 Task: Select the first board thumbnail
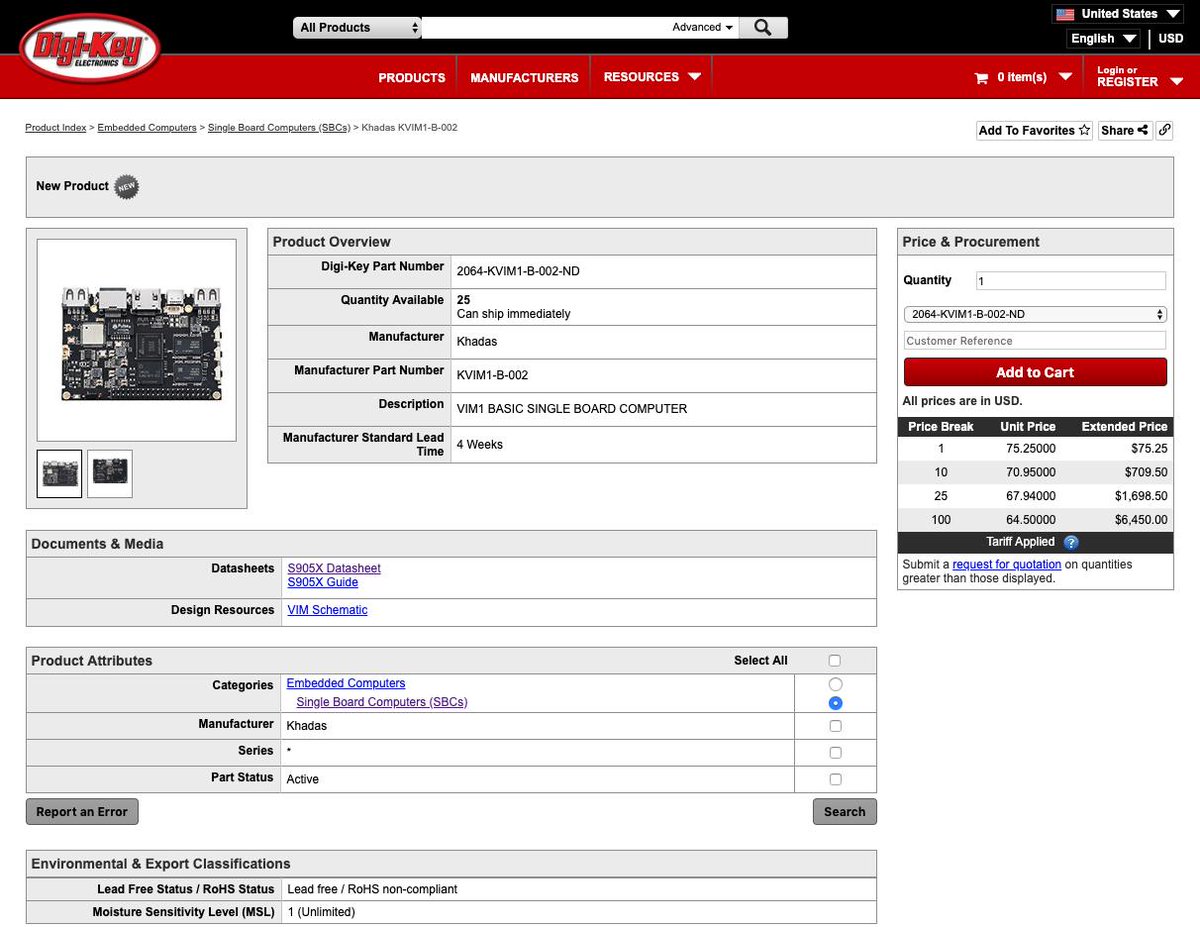59,474
